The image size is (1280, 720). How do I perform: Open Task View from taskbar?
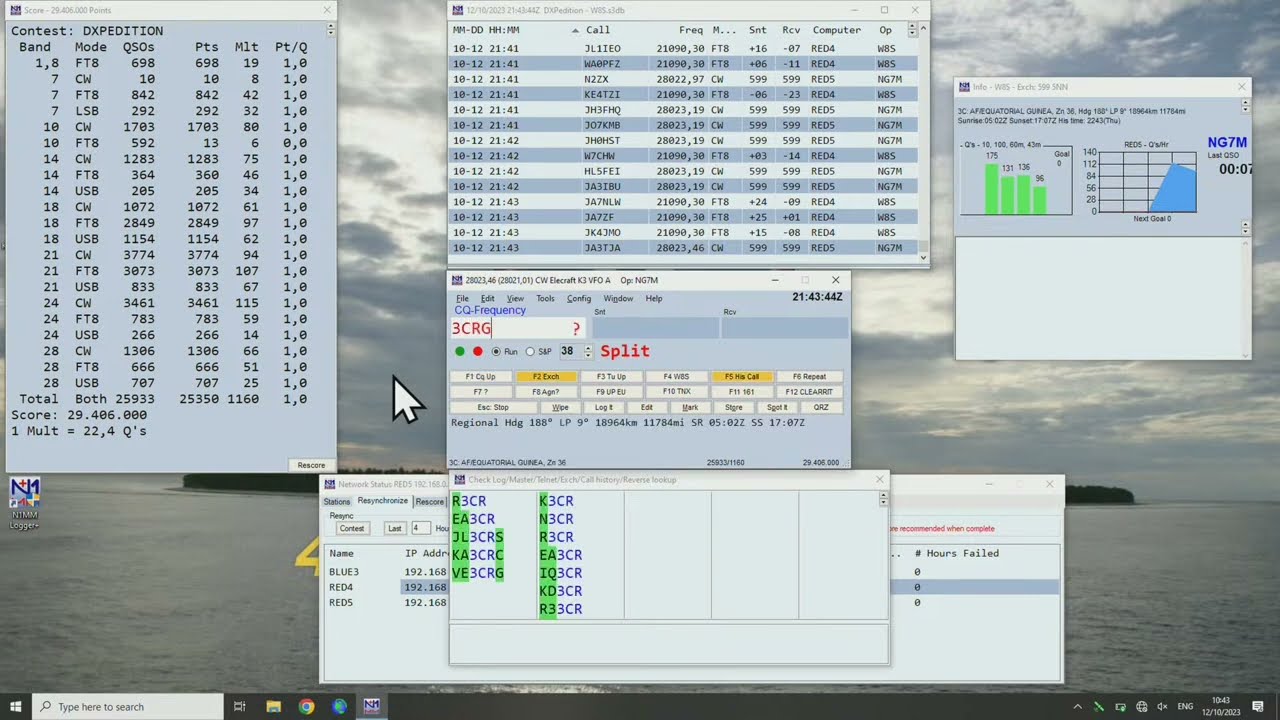[x=240, y=706]
